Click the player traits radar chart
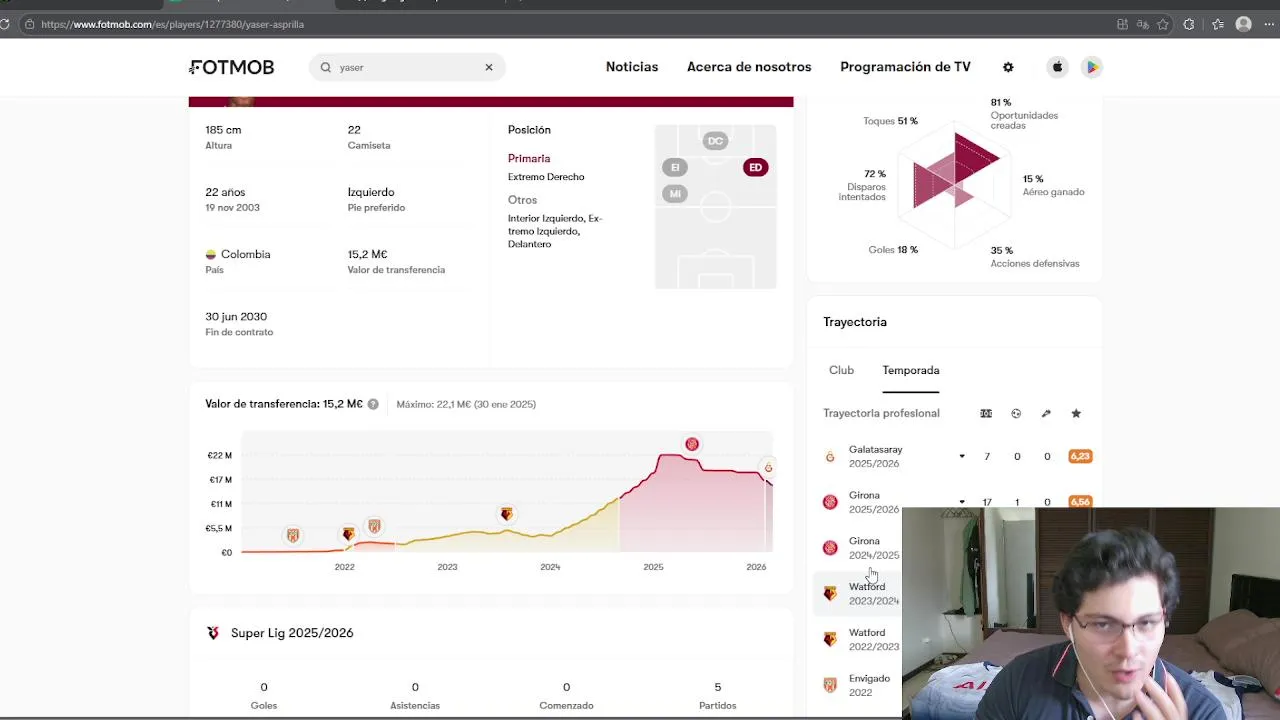Screen dimensions: 1280x720 pyautogui.click(x=956, y=186)
